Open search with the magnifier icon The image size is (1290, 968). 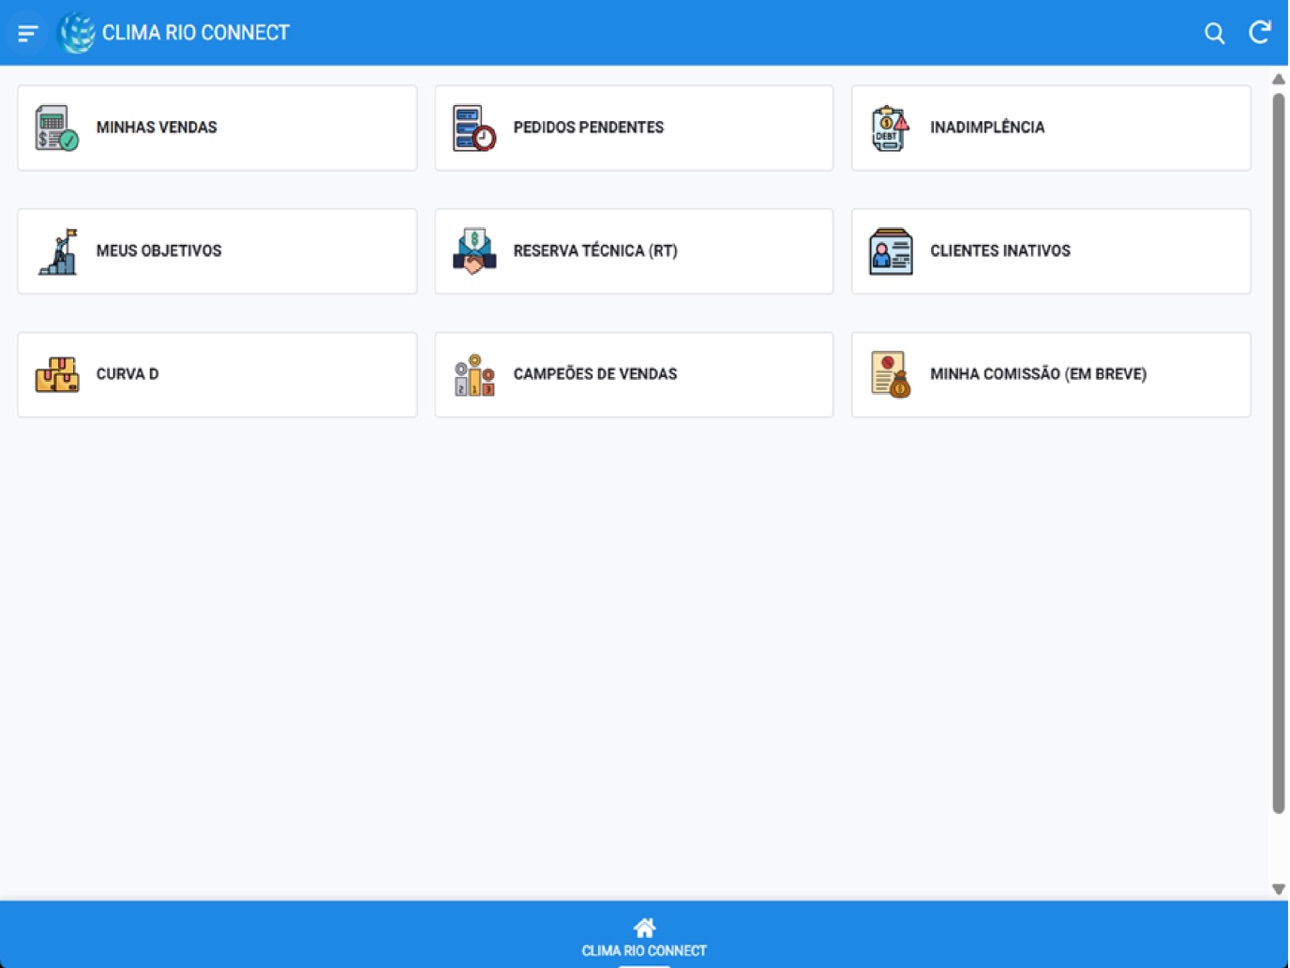coord(1214,33)
